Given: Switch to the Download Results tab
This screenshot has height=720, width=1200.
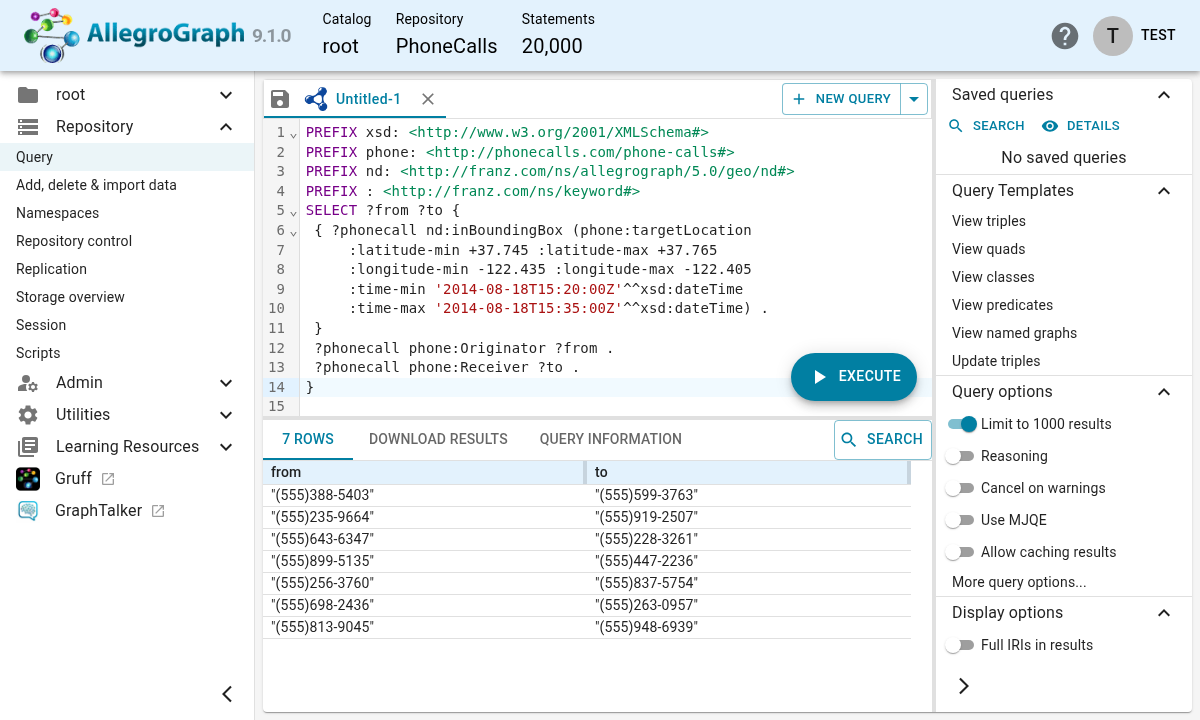Looking at the screenshot, I should 438,439.
